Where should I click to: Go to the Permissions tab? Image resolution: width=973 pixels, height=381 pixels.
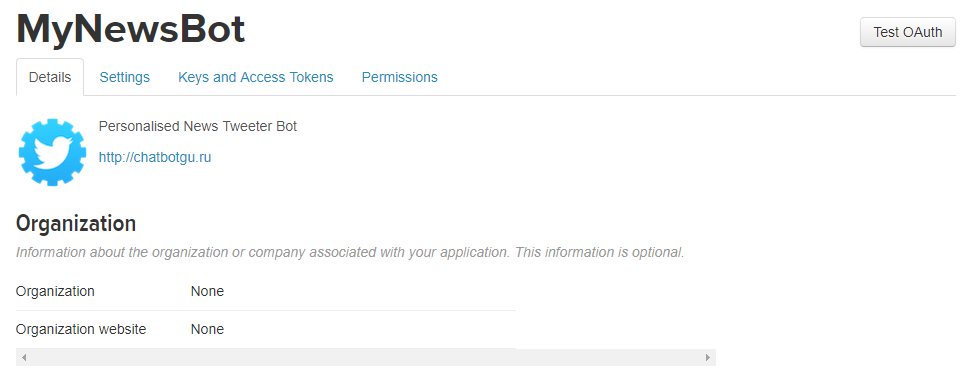point(400,78)
